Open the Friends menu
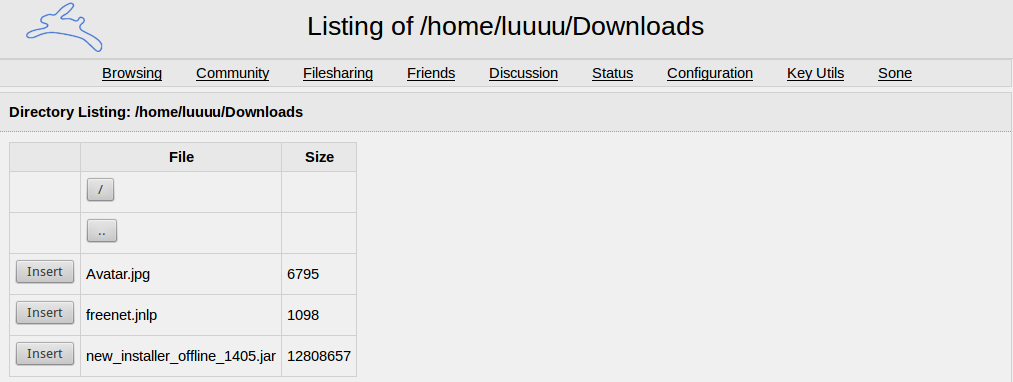This screenshot has height=382, width=1013. 431,73
